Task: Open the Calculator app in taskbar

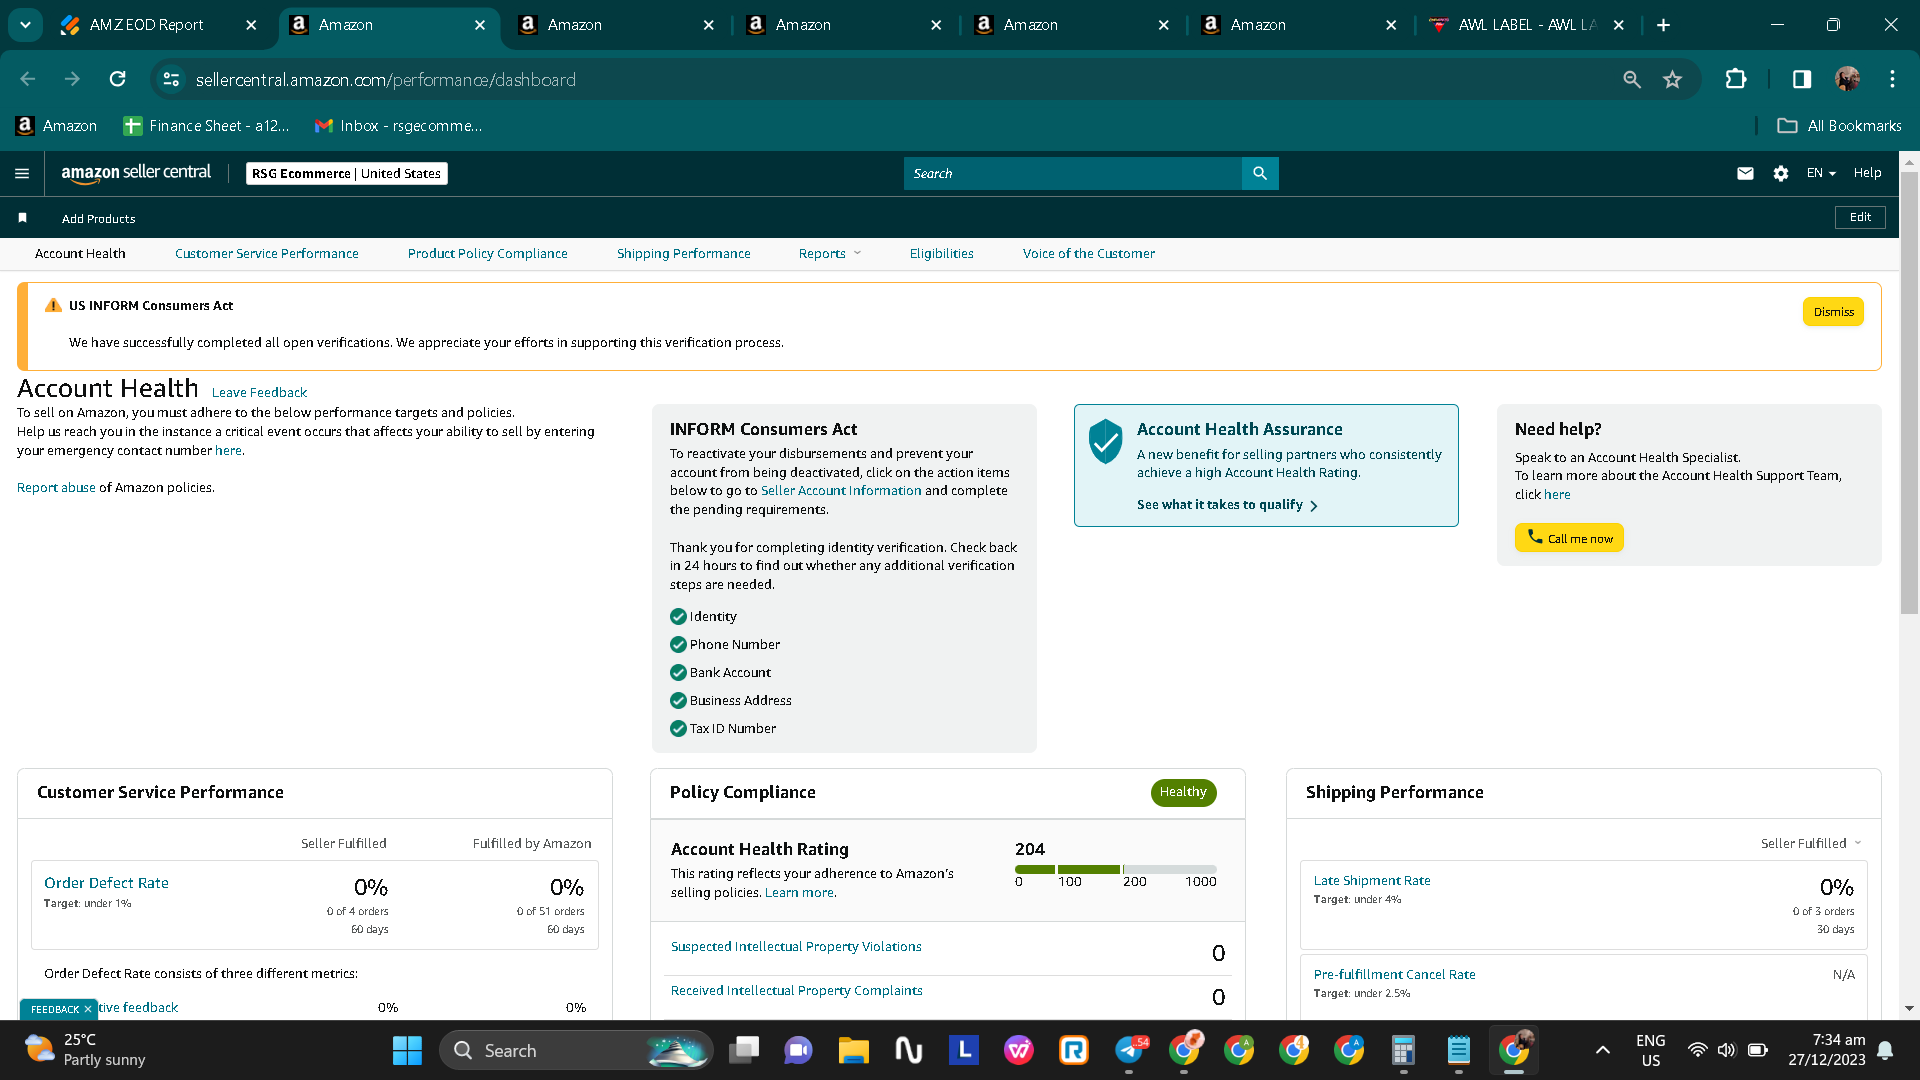Action: [1403, 1051]
